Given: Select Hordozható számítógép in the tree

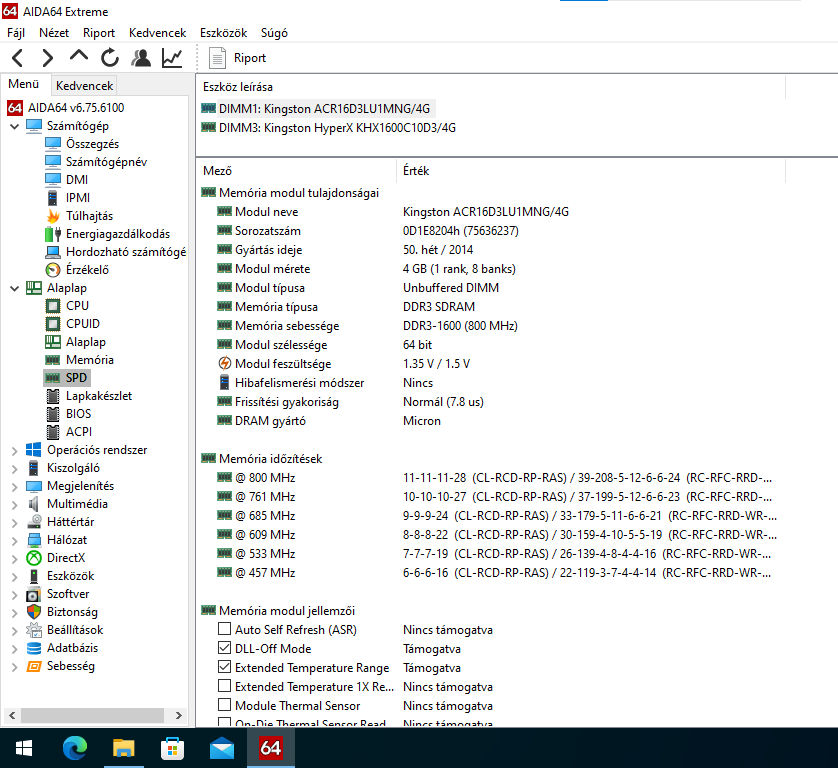Looking at the screenshot, I should click(x=126, y=252).
